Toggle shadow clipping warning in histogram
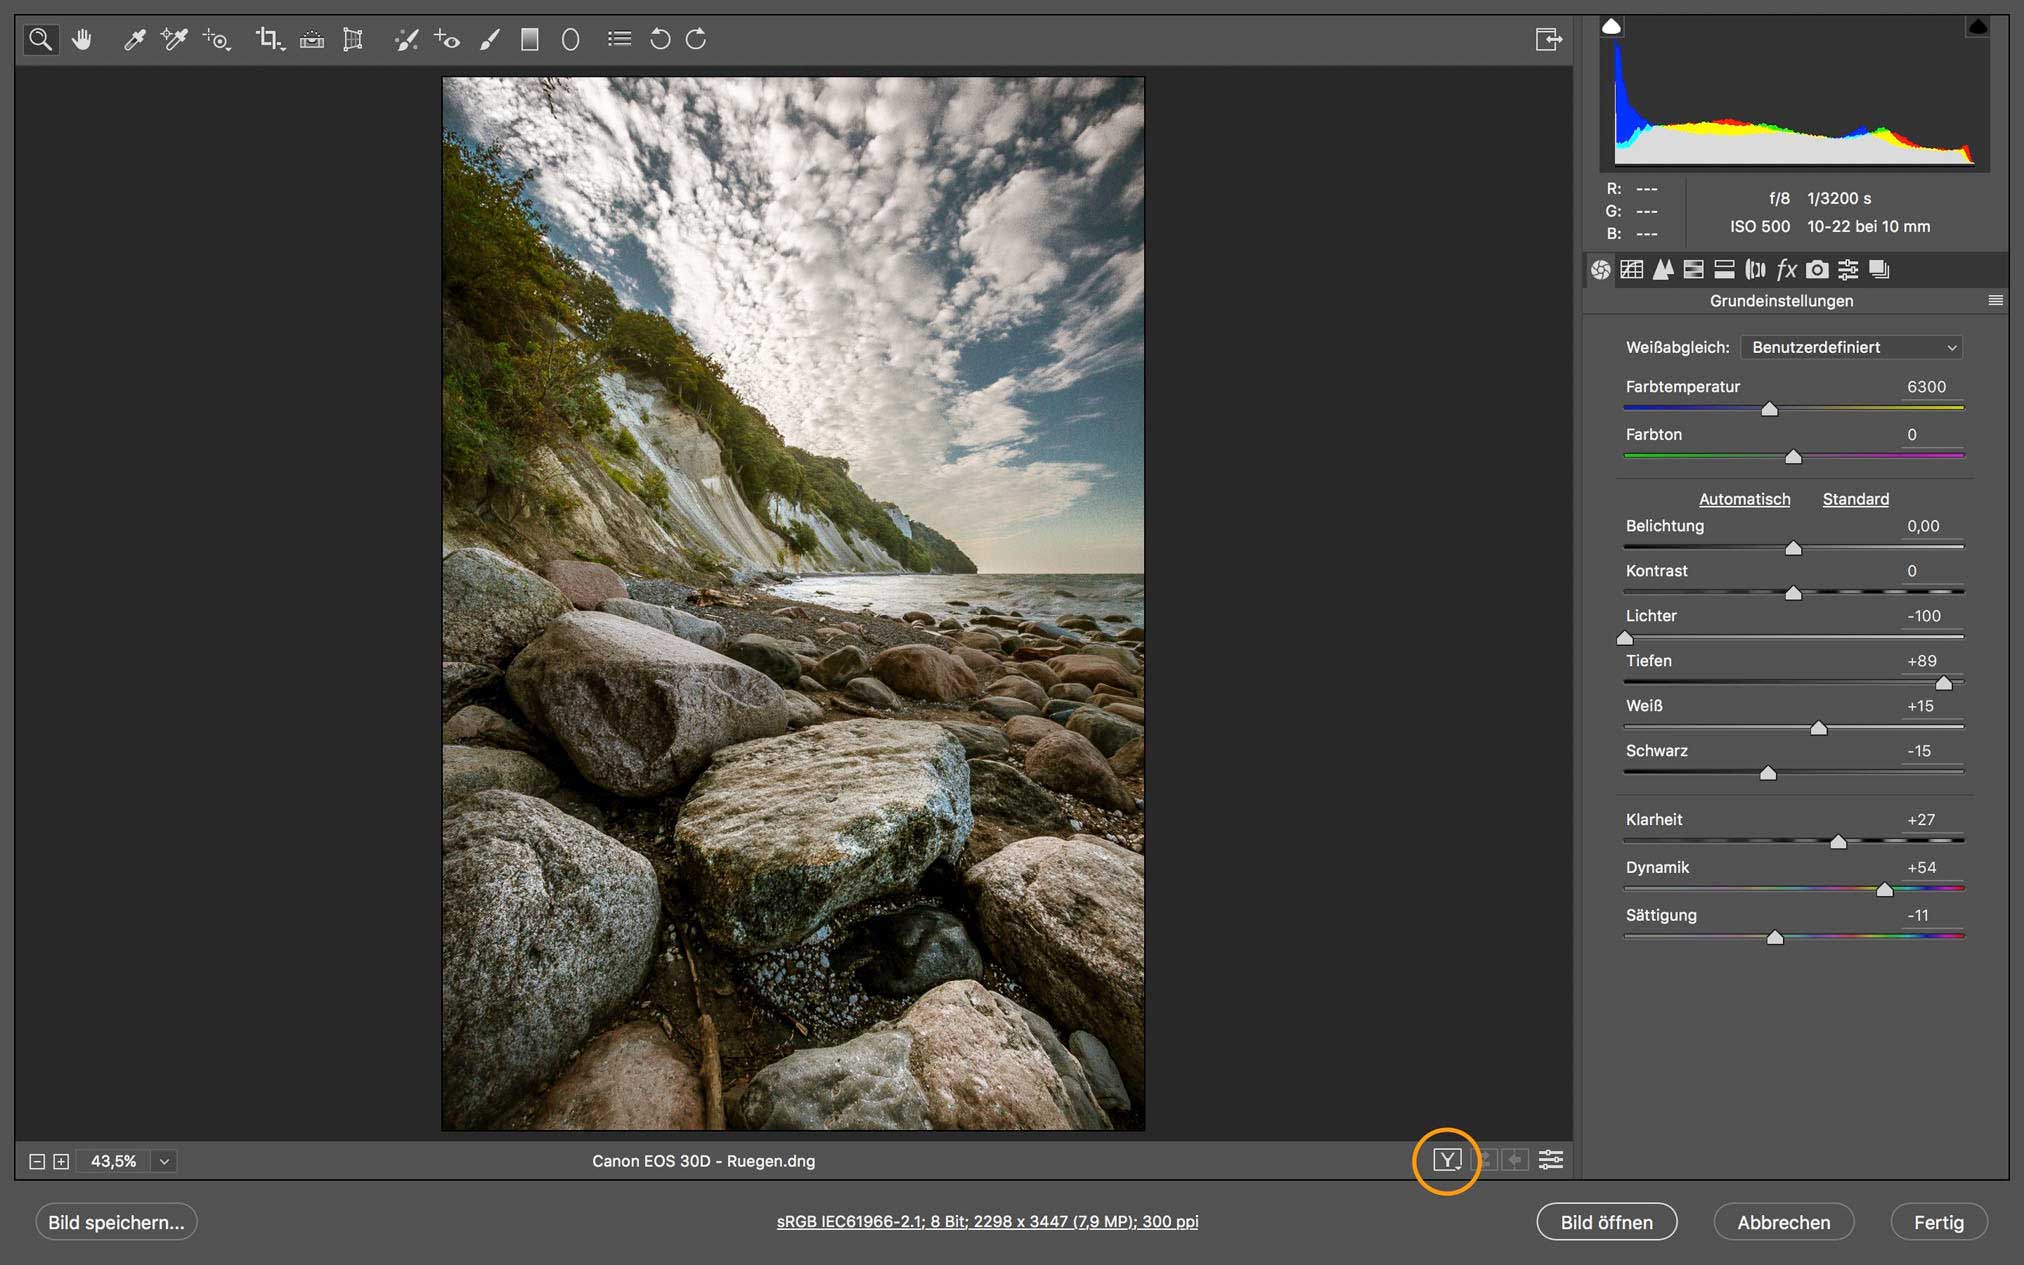The width and height of the screenshot is (2024, 1265). tap(1611, 27)
